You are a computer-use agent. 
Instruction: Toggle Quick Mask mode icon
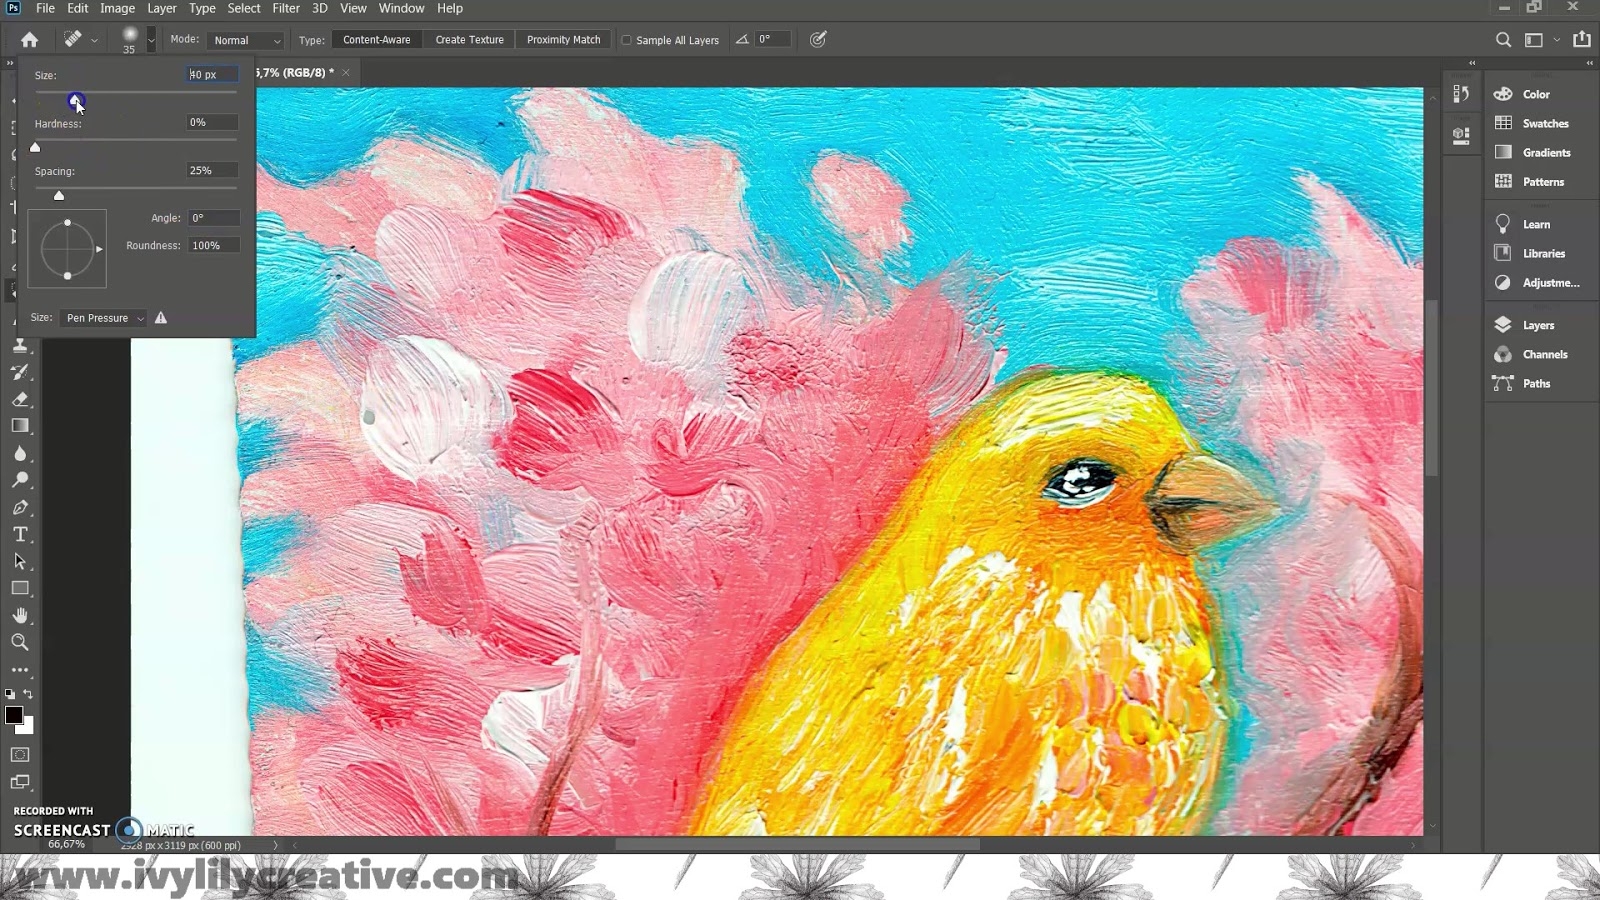[20, 755]
